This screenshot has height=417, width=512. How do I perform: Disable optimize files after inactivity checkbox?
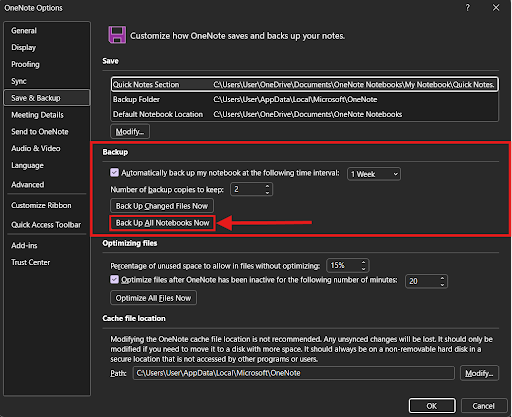[114, 279]
